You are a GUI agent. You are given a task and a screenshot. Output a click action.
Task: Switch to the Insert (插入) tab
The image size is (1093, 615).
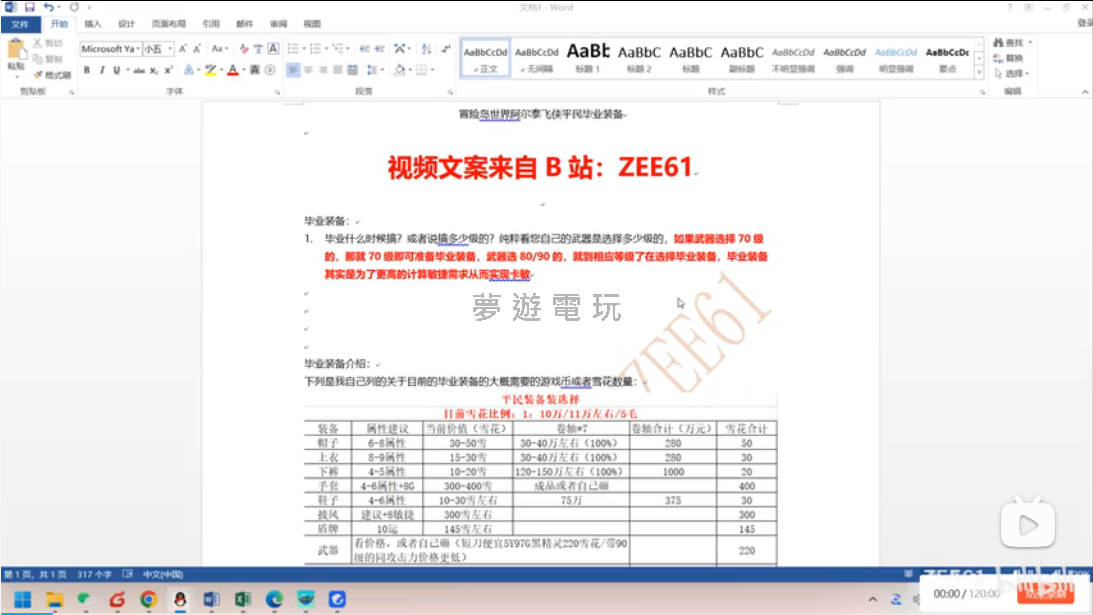93,24
